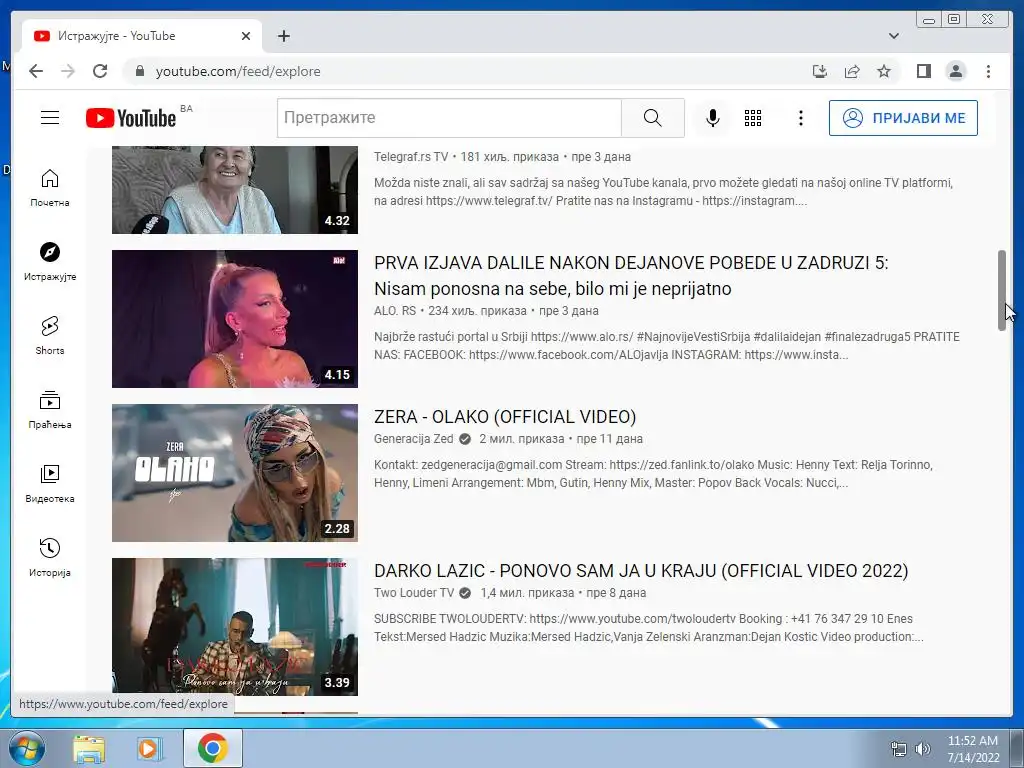Screen dimensions: 1024x768
Task: Click the Chrome taskbar button
Action: pos(213,748)
